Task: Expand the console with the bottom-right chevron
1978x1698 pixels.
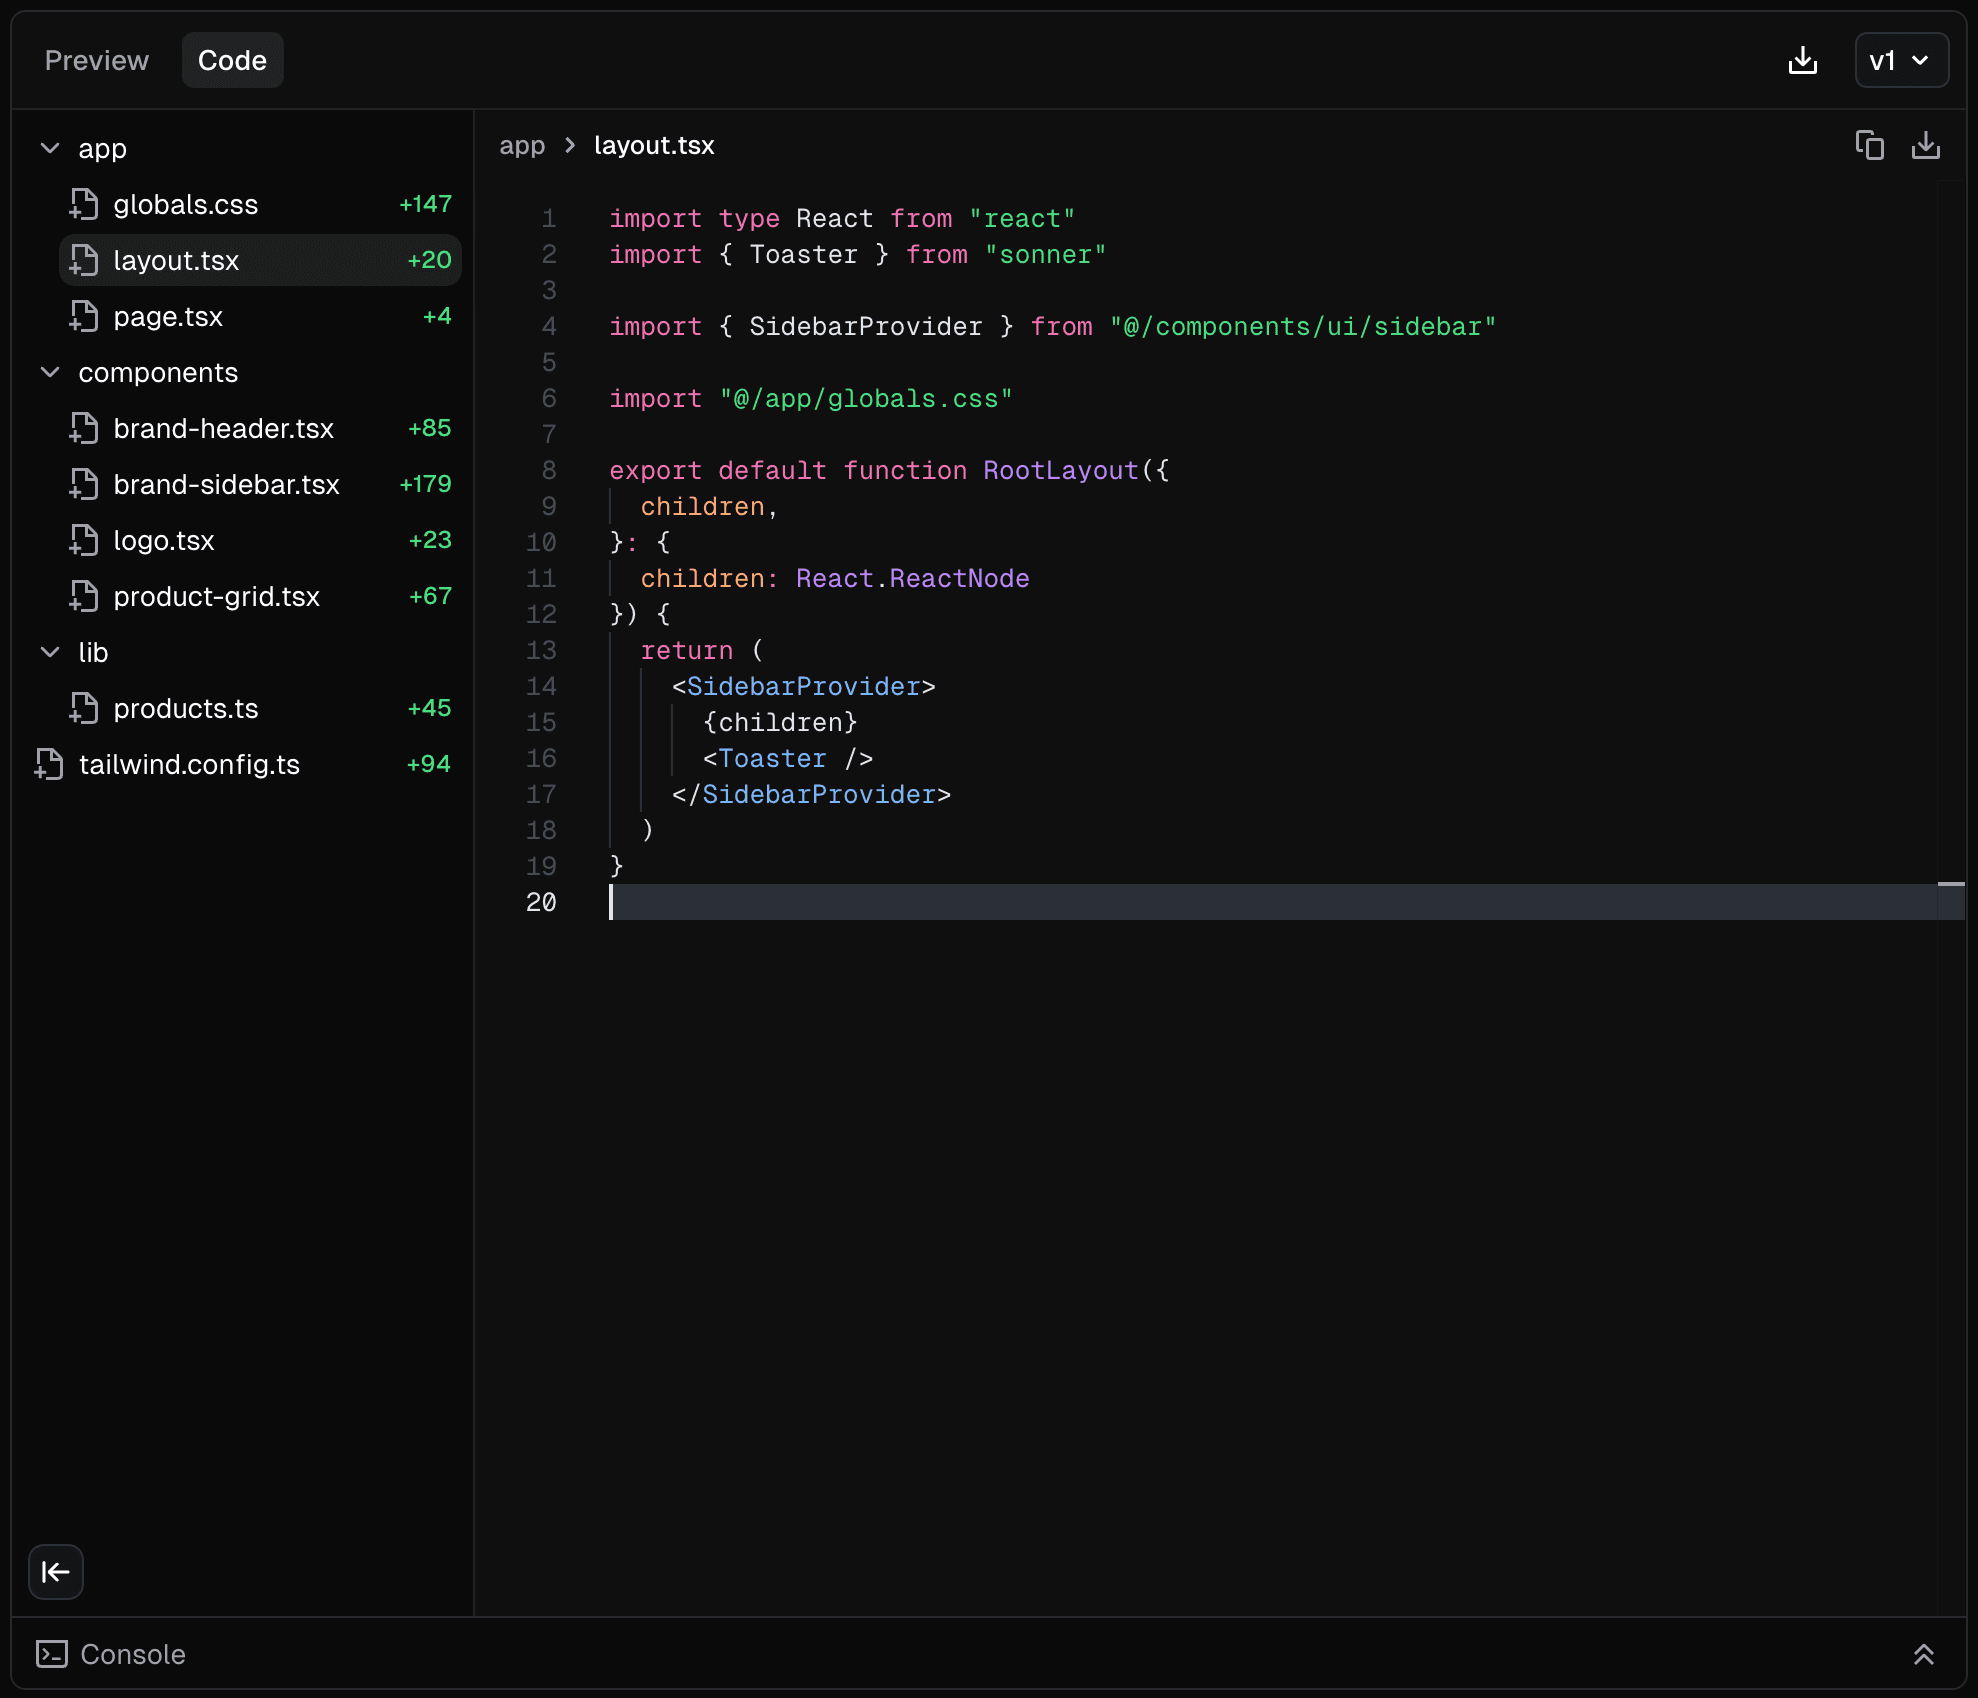Action: [1925, 1654]
